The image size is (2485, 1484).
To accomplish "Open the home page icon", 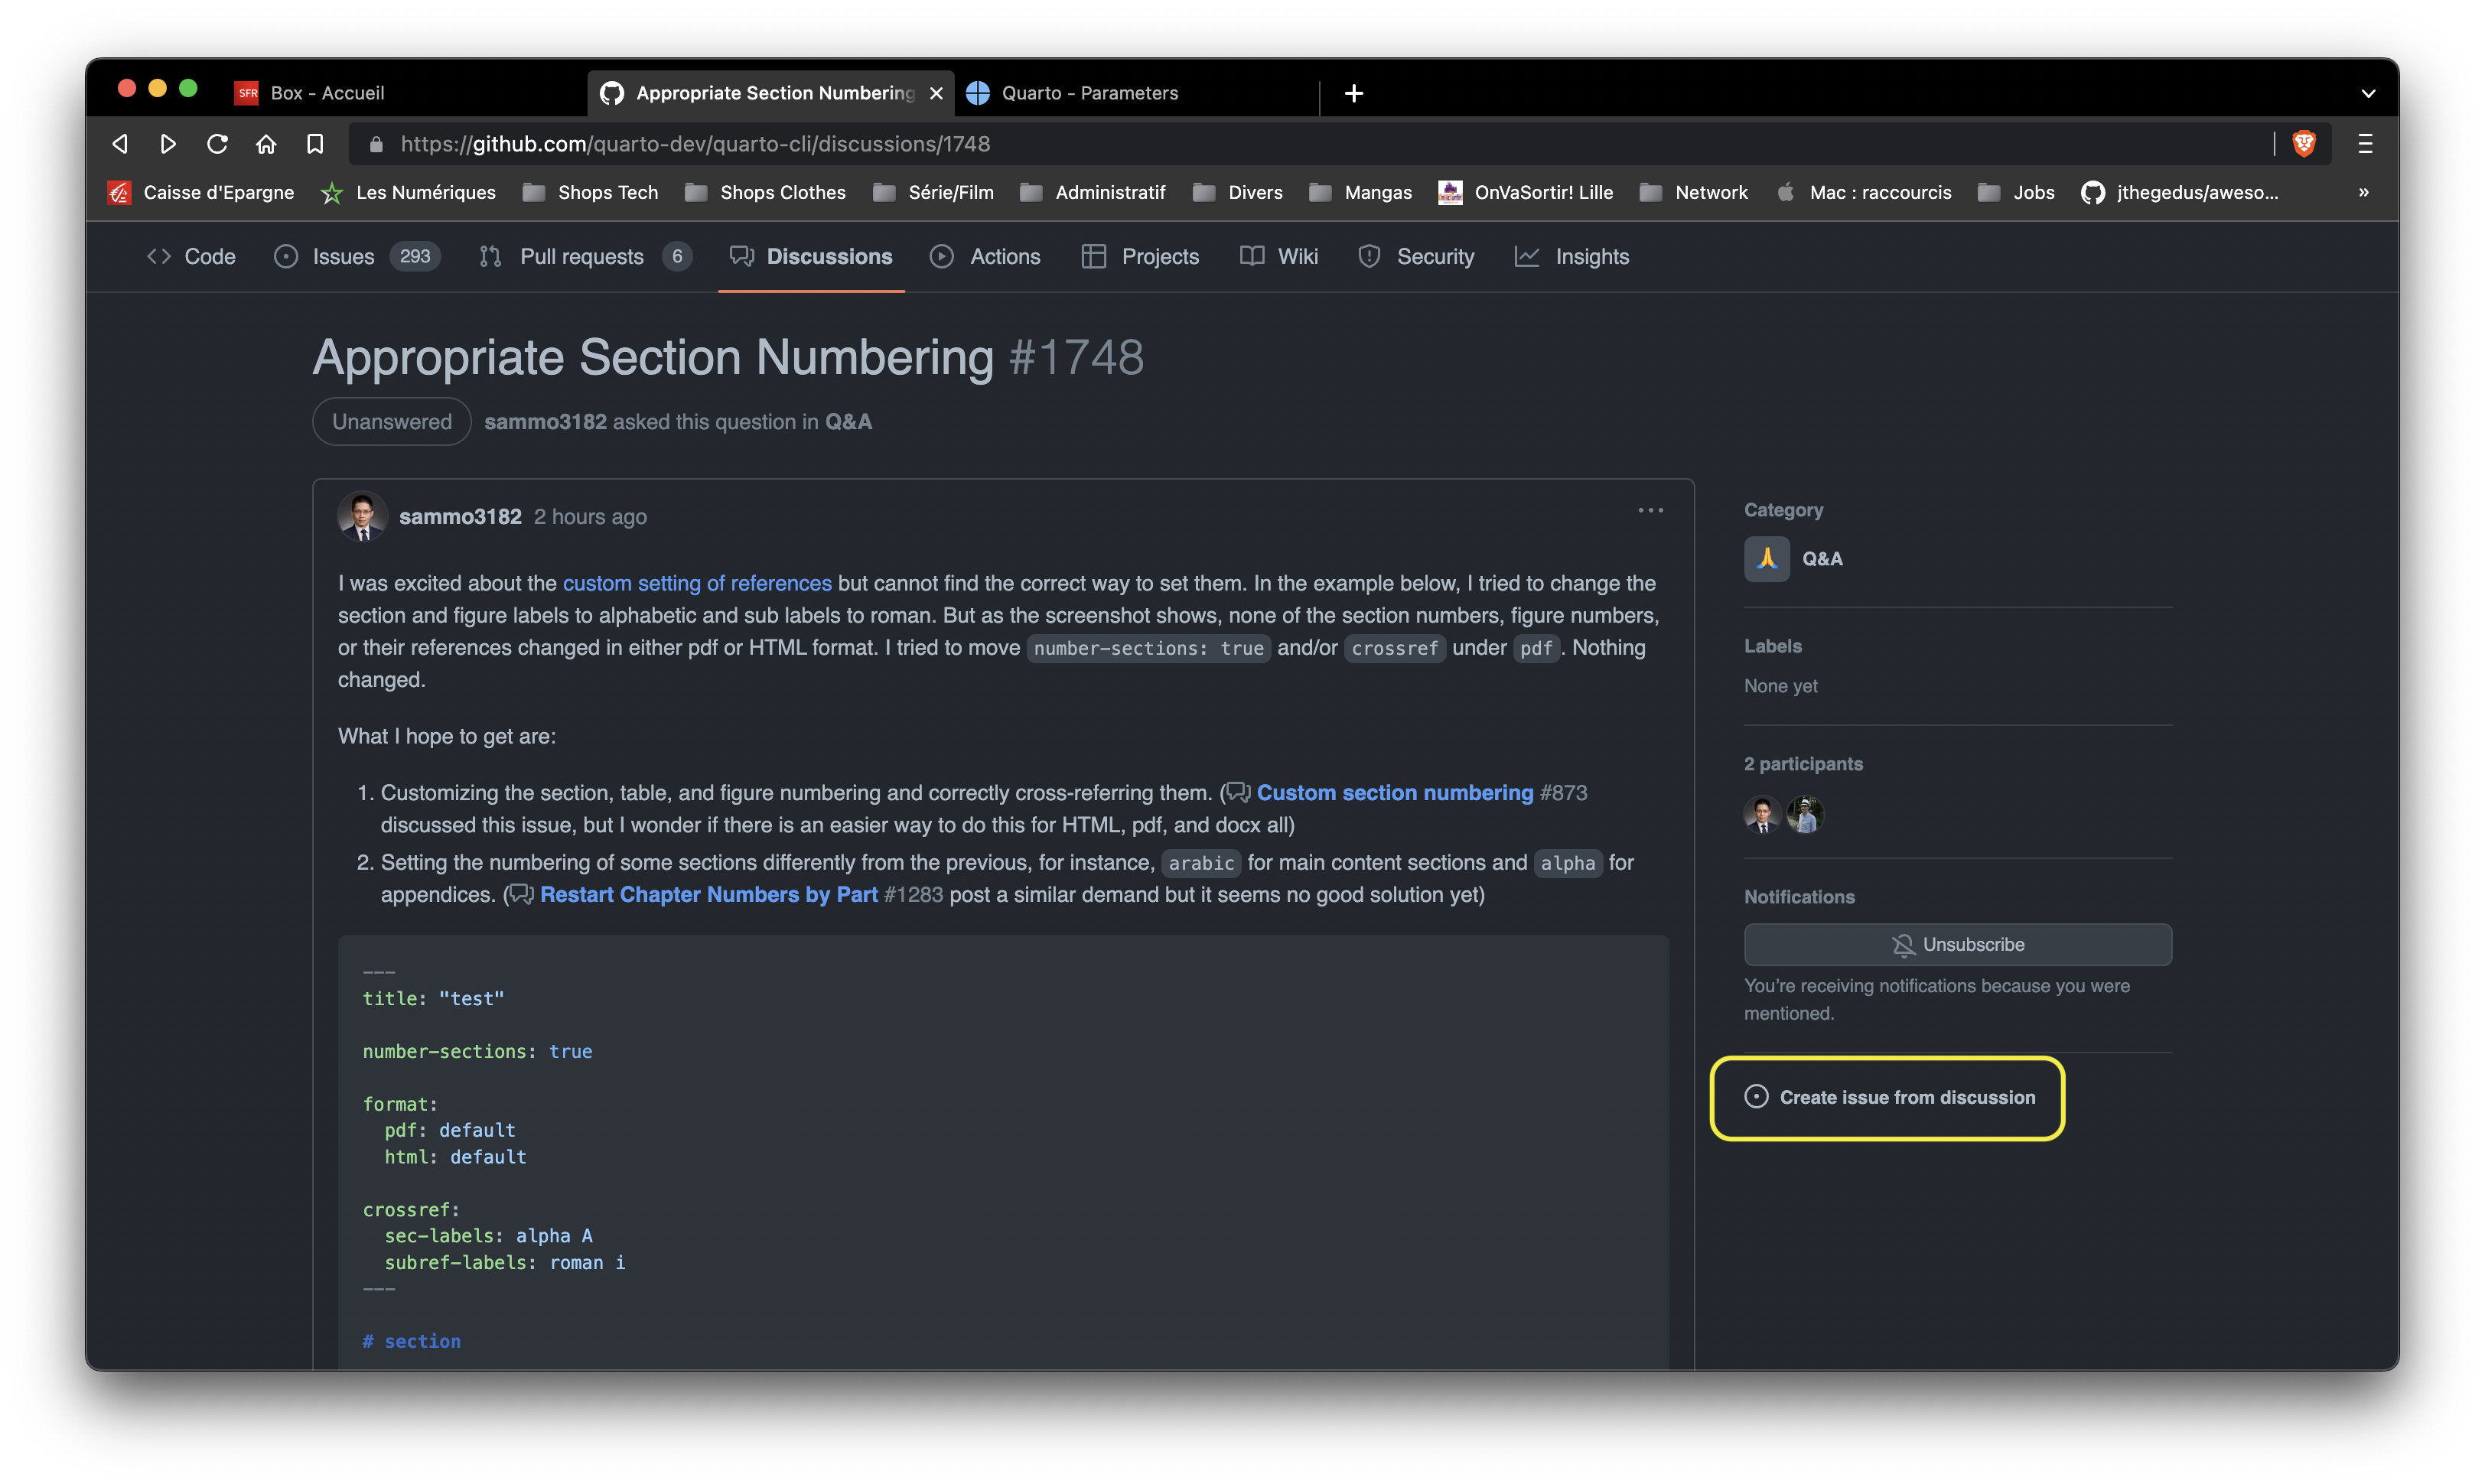I will [266, 144].
